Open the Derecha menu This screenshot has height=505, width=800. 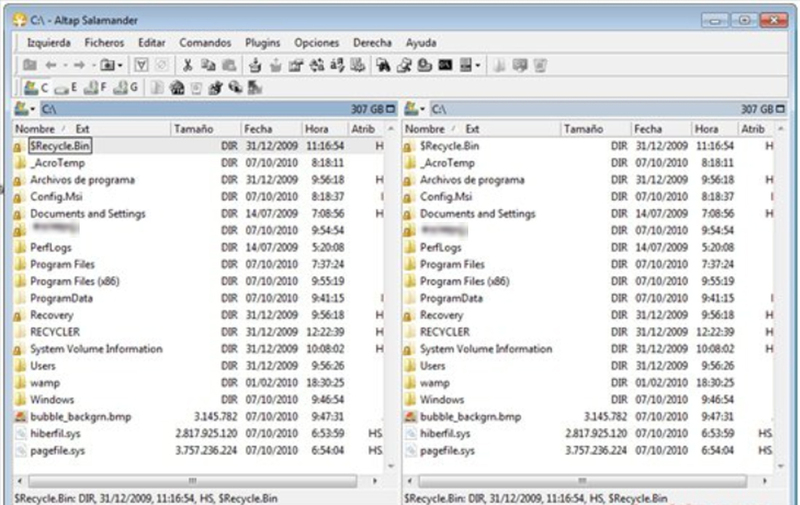click(x=372, y=43)
